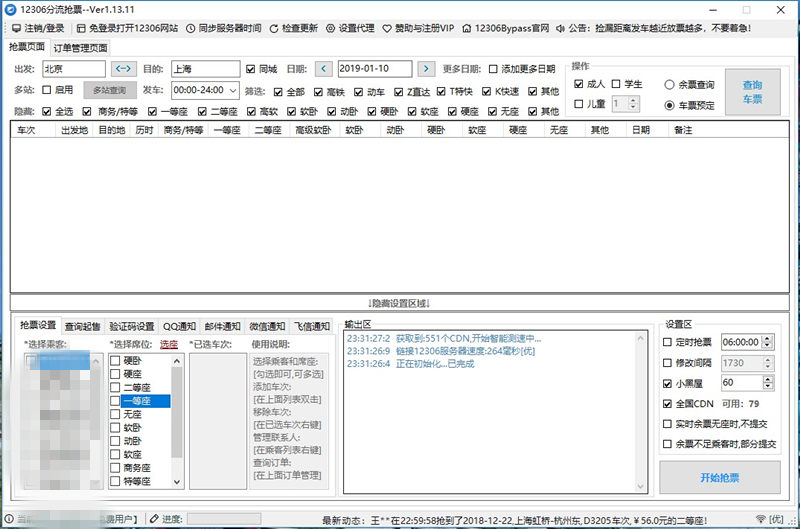Screen dimensions: 800x529
Task: Toggle the 硬卧 hide checkbox in 隐藏 row
Action: [x=372, y=111]
